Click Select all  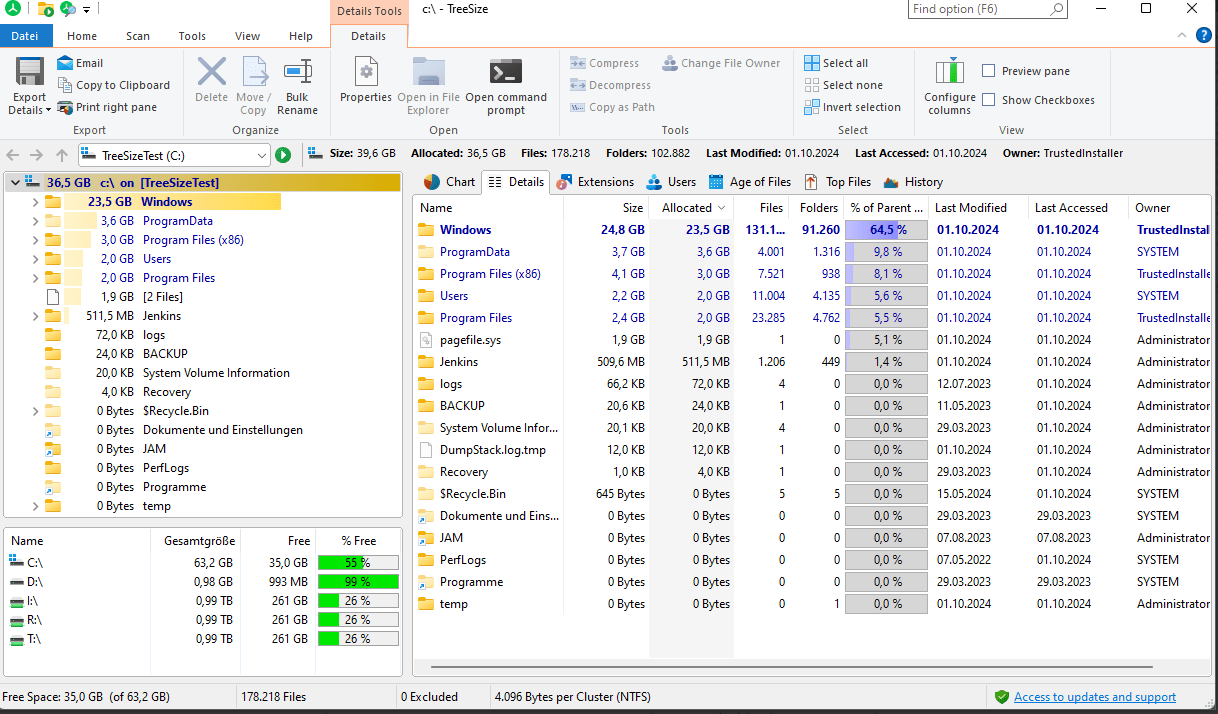(x=836, y=63)
